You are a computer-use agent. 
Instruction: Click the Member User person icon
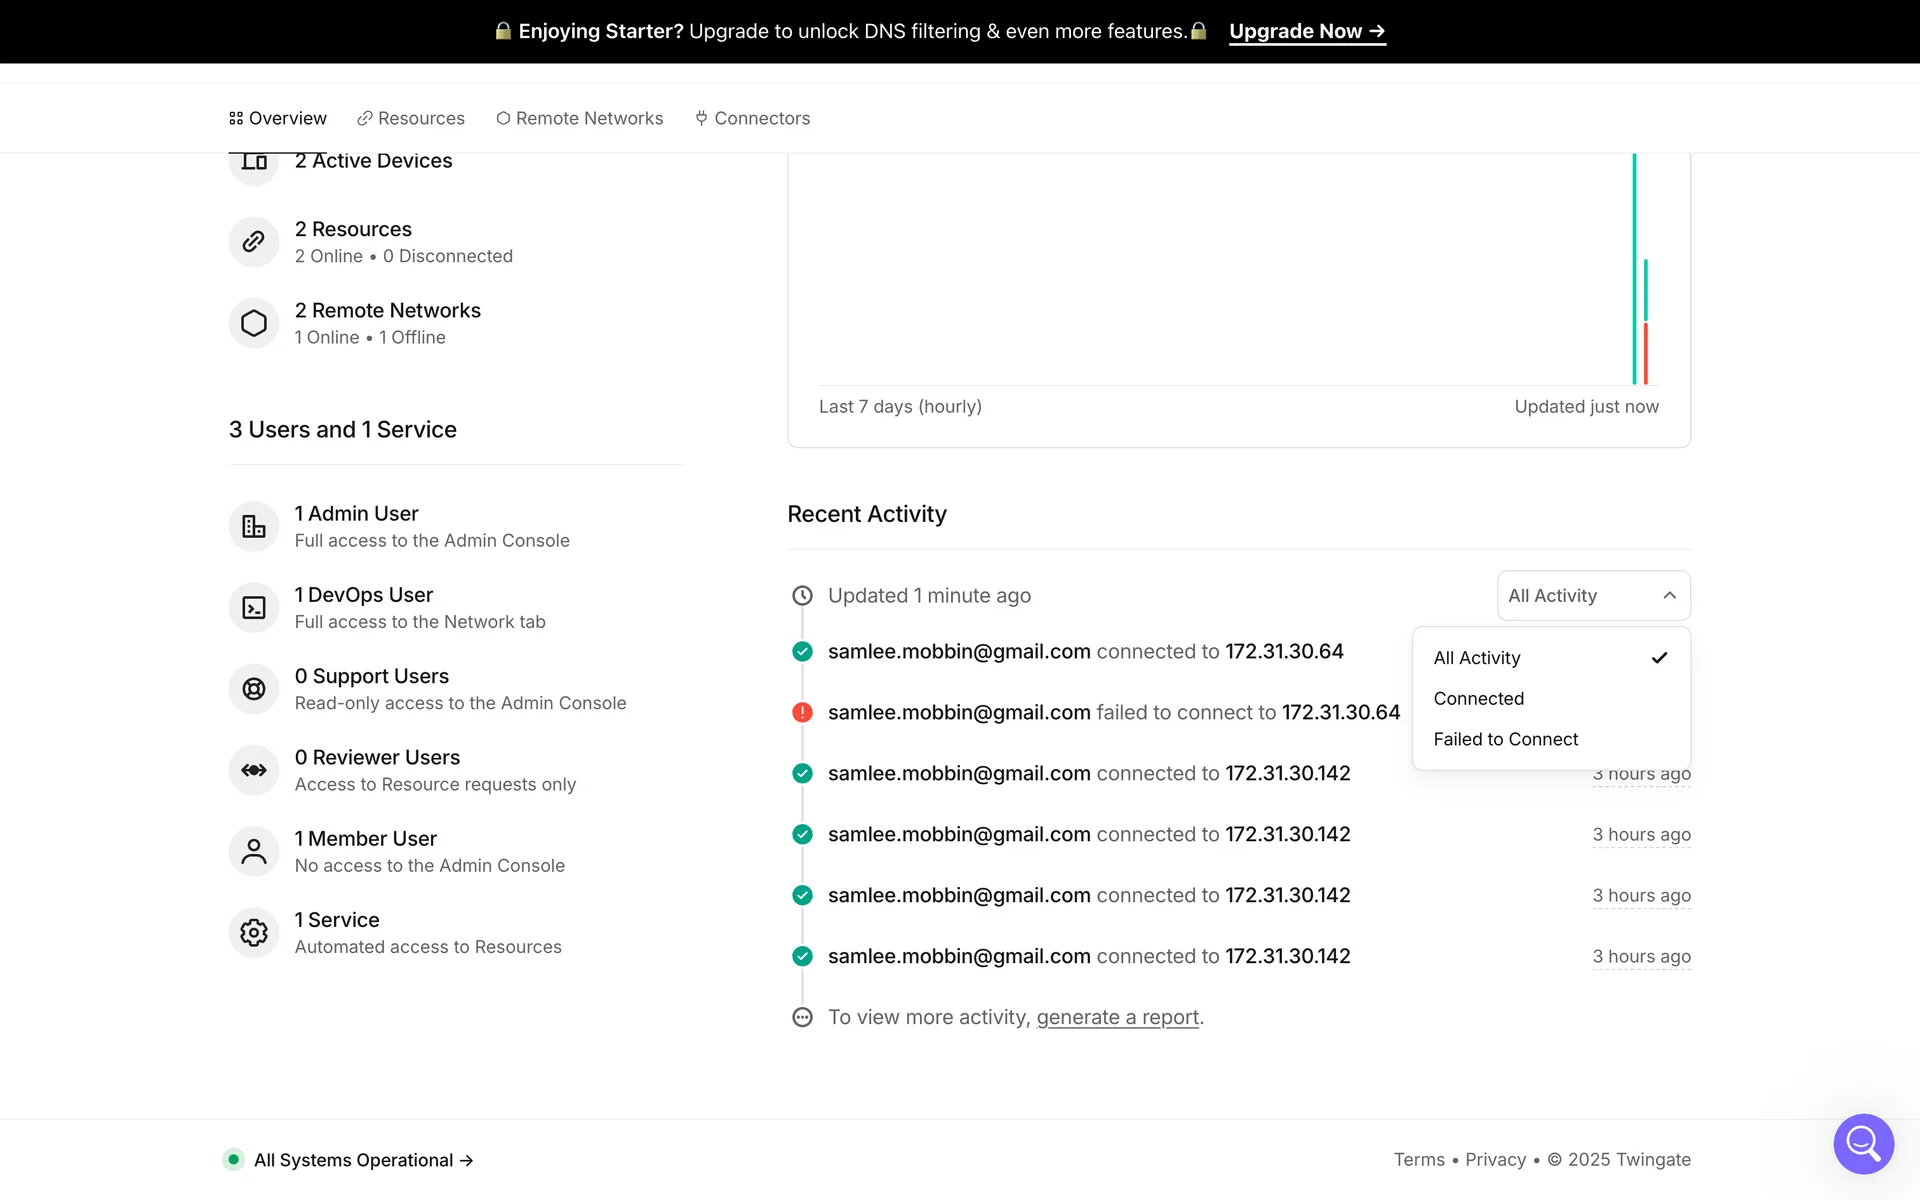point(254,851)
